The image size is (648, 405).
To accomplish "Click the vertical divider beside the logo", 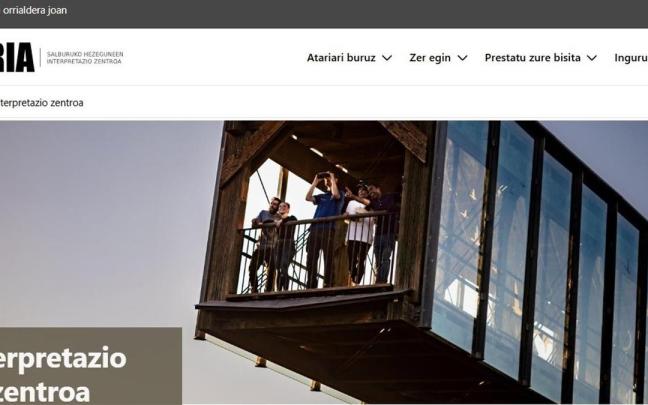I will pos(40,57).
